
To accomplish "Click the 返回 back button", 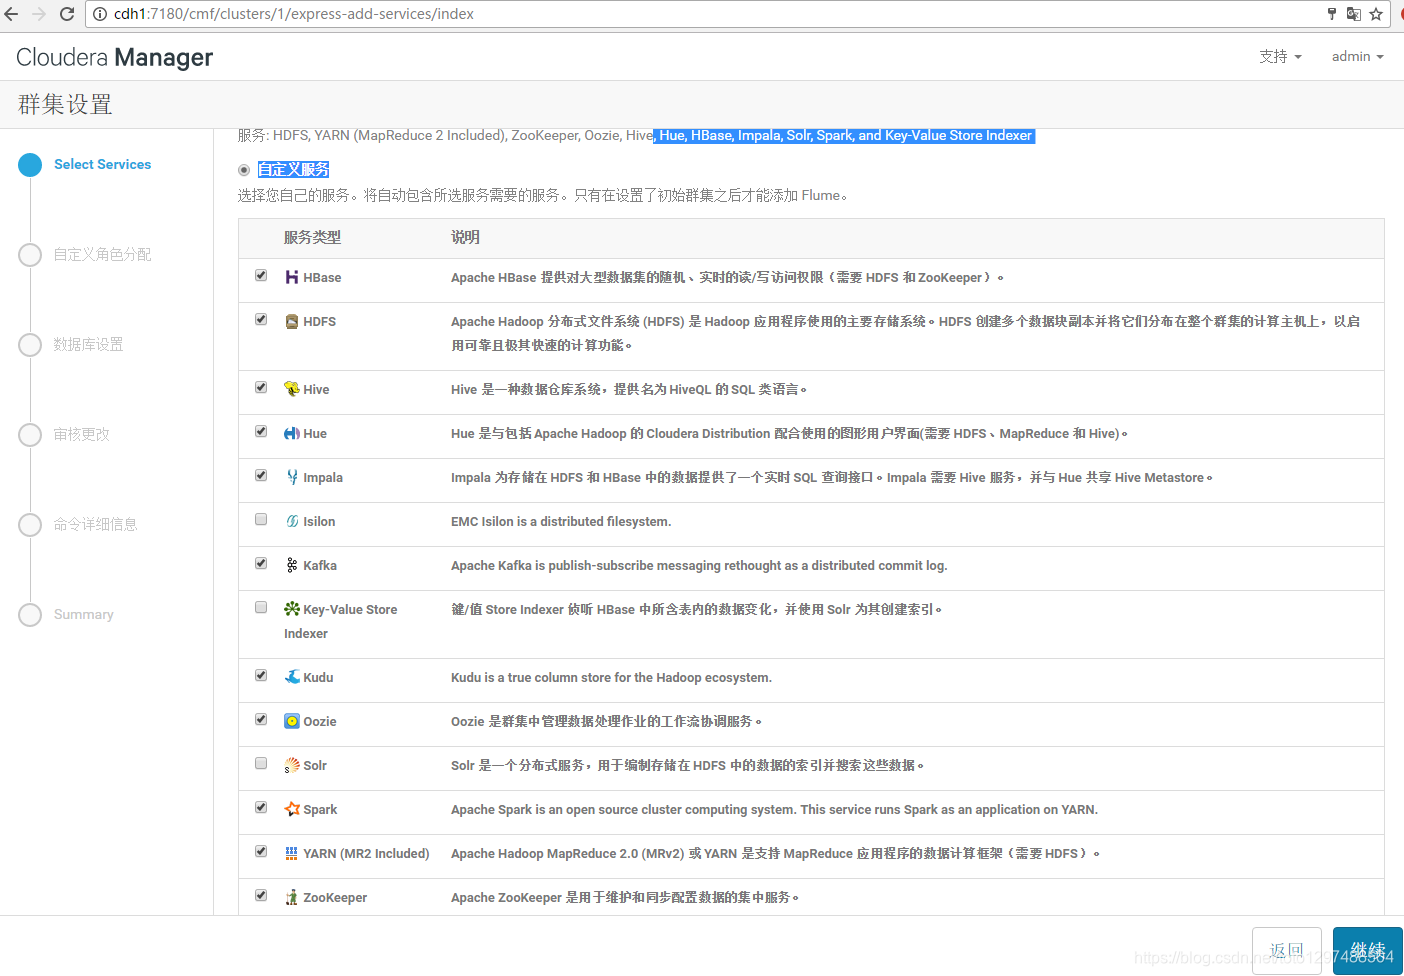I will pyautogui.click(x=1287, y=951).
